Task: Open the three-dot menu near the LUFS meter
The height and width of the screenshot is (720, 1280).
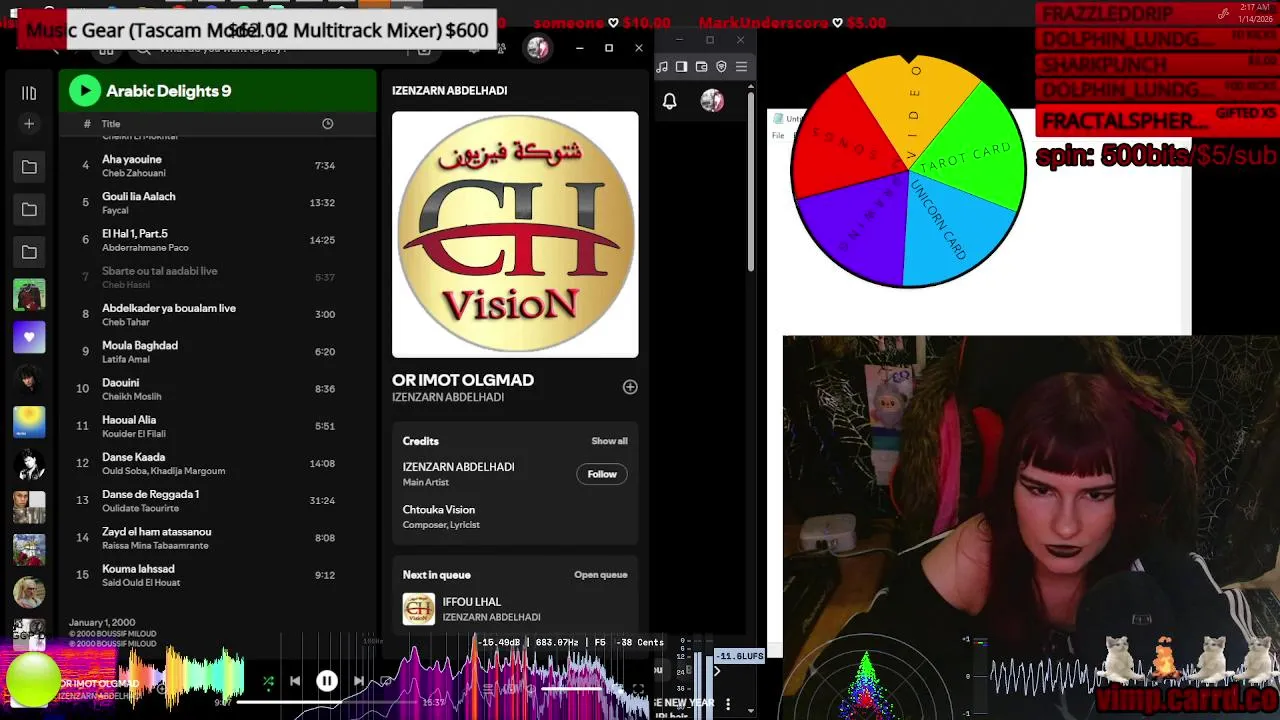Action: click(728, 704)
